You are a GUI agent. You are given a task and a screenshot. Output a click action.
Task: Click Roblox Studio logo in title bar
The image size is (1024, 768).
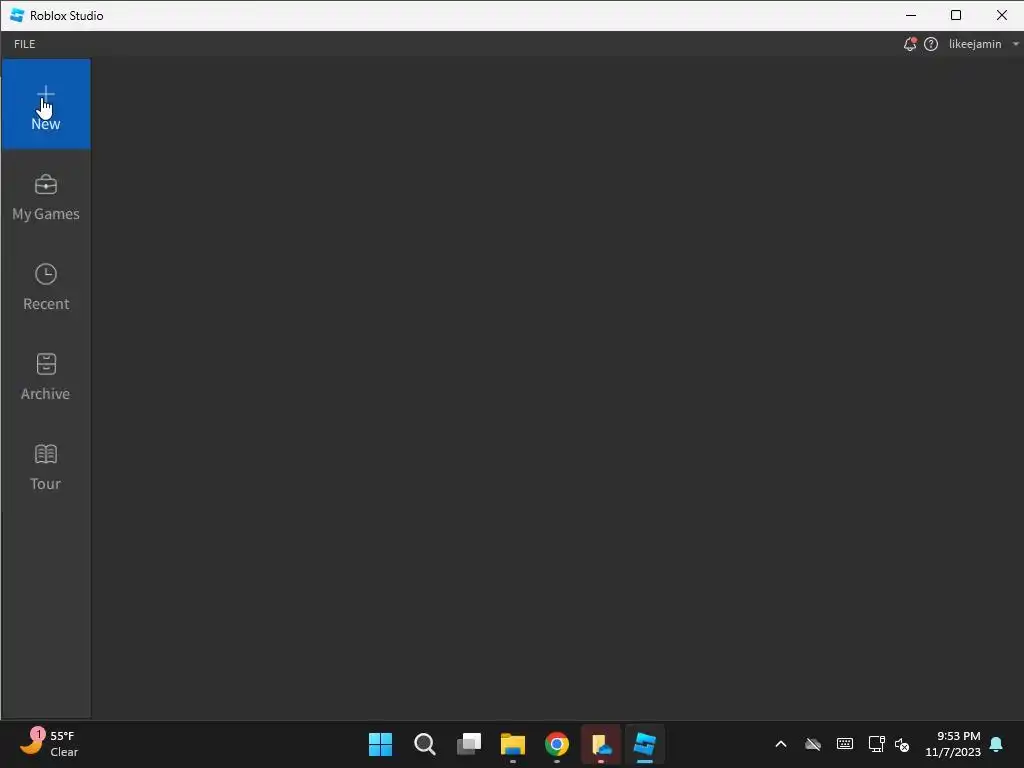coord(17,15)
